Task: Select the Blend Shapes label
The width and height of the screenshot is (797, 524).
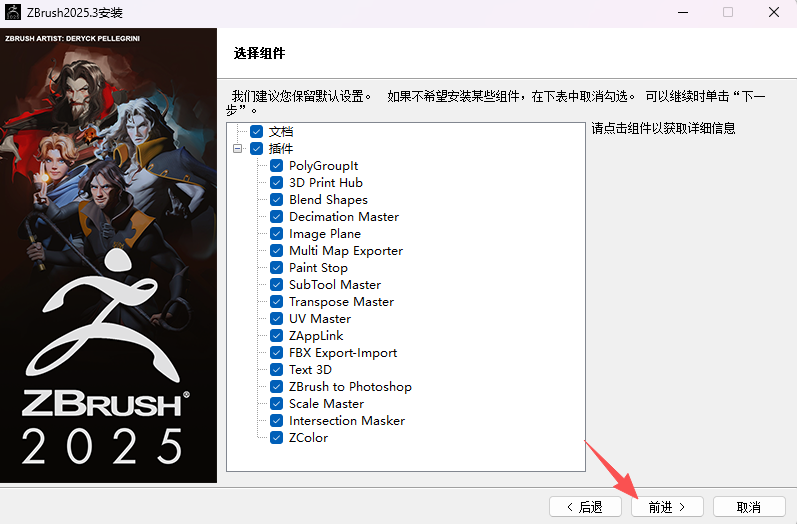Action: point(328,200)
